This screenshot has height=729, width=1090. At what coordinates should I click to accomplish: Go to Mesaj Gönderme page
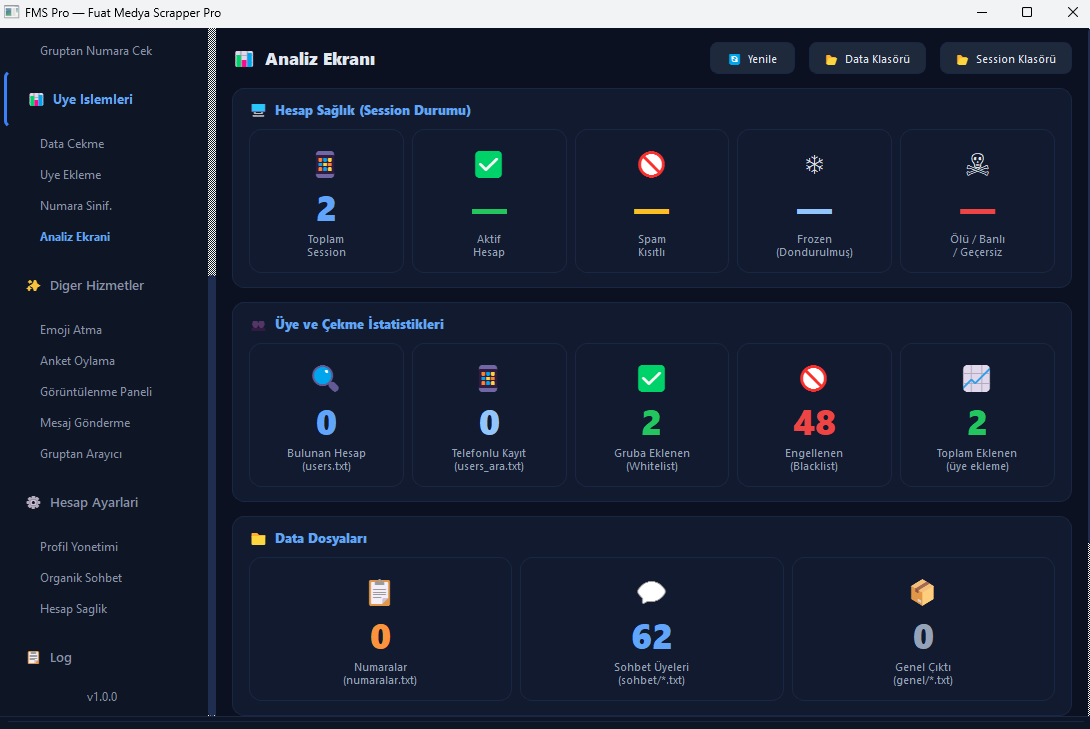(85, 423)
